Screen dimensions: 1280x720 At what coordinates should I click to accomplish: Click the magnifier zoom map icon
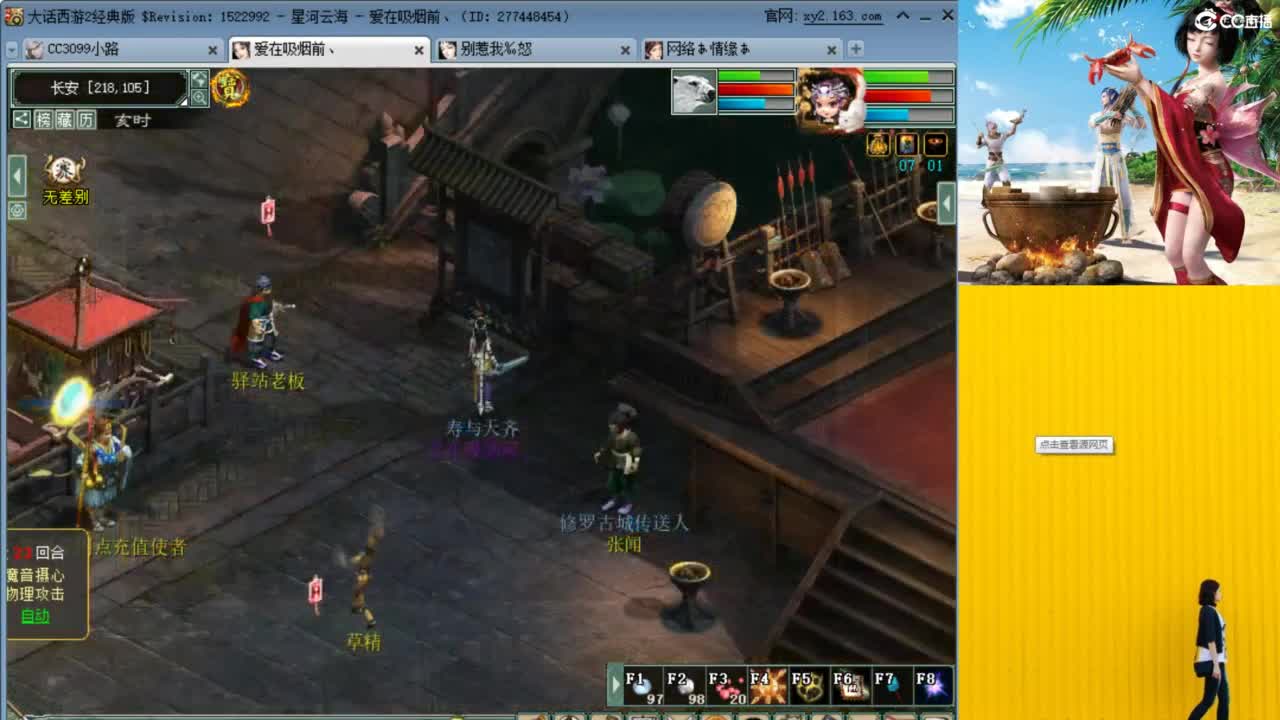200,97
